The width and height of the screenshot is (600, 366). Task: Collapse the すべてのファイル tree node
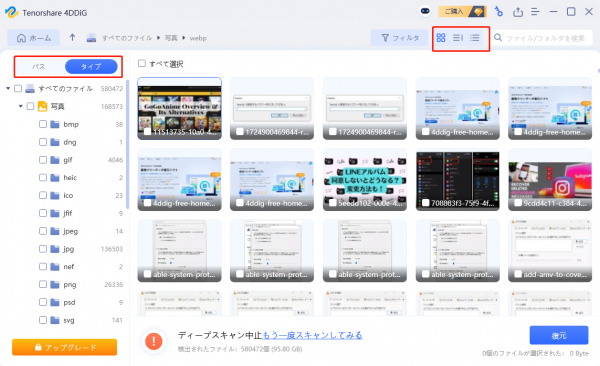[8, 88]
